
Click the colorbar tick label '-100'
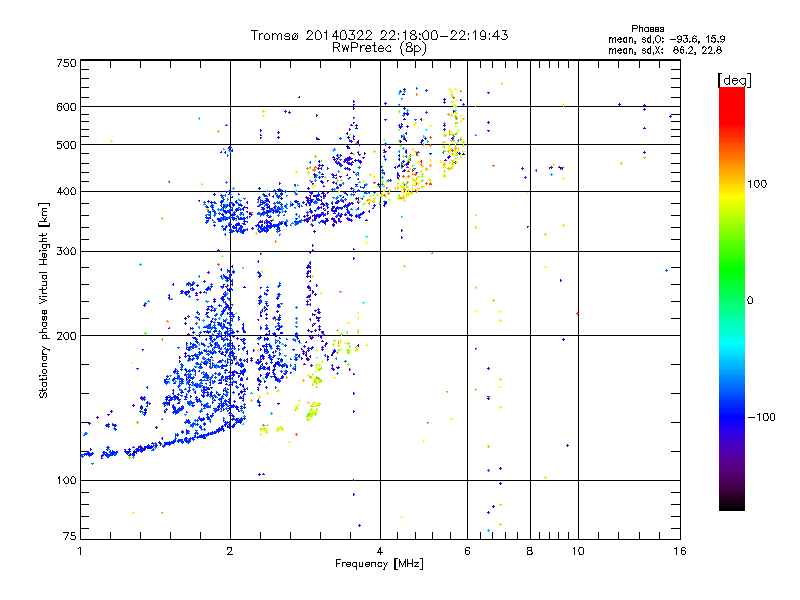pyautogui.click(x=761, y=417)
